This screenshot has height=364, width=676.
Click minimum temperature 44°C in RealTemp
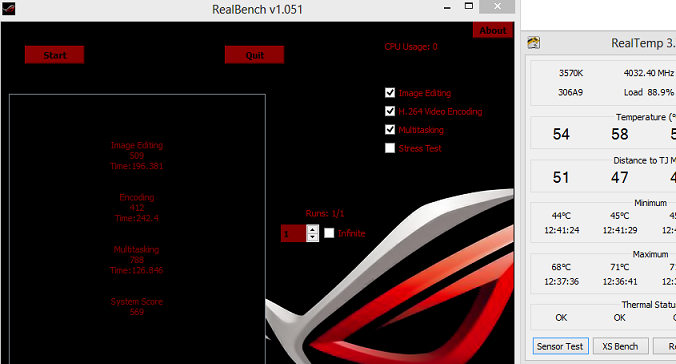click(561, 216)
